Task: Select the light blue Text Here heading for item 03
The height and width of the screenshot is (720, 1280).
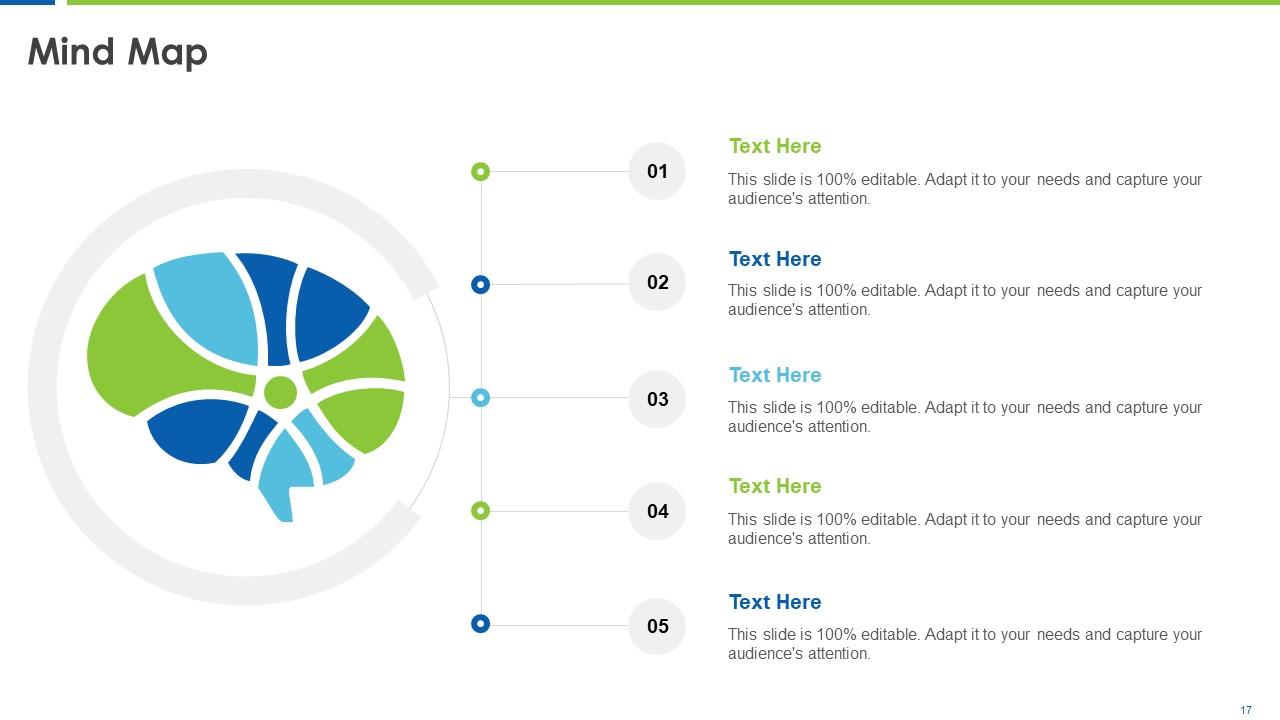Action: click(x=775, y=375)
